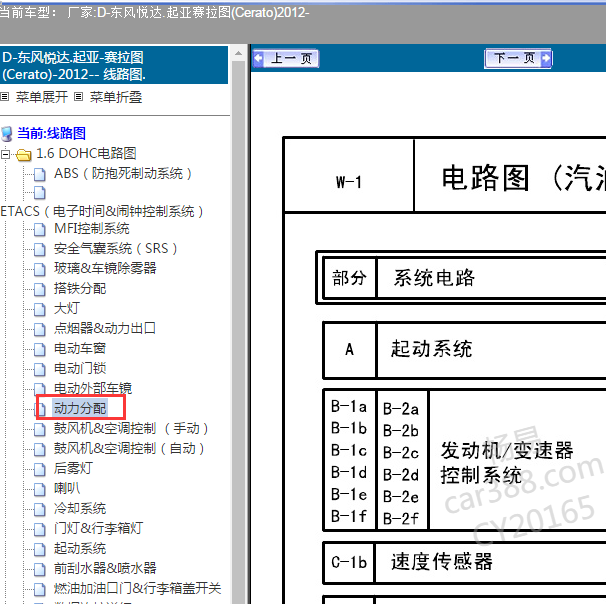Click the 菜单折叠 square icon

(x=78, y=97)
